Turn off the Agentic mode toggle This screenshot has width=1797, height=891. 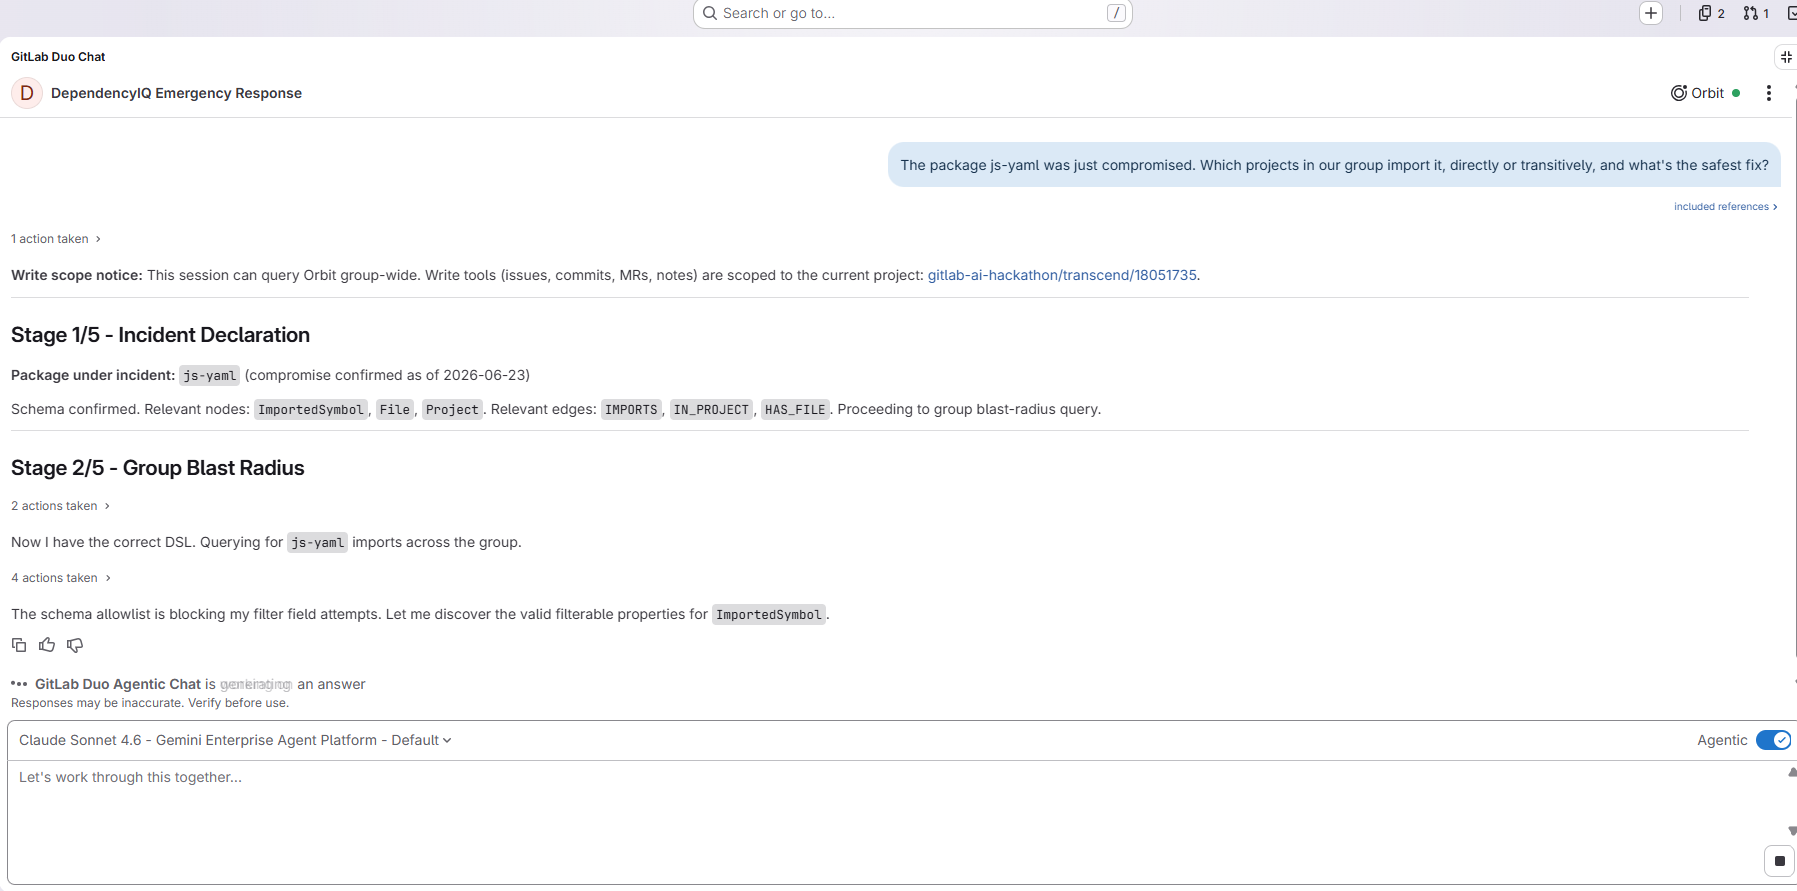(1773, 740)
